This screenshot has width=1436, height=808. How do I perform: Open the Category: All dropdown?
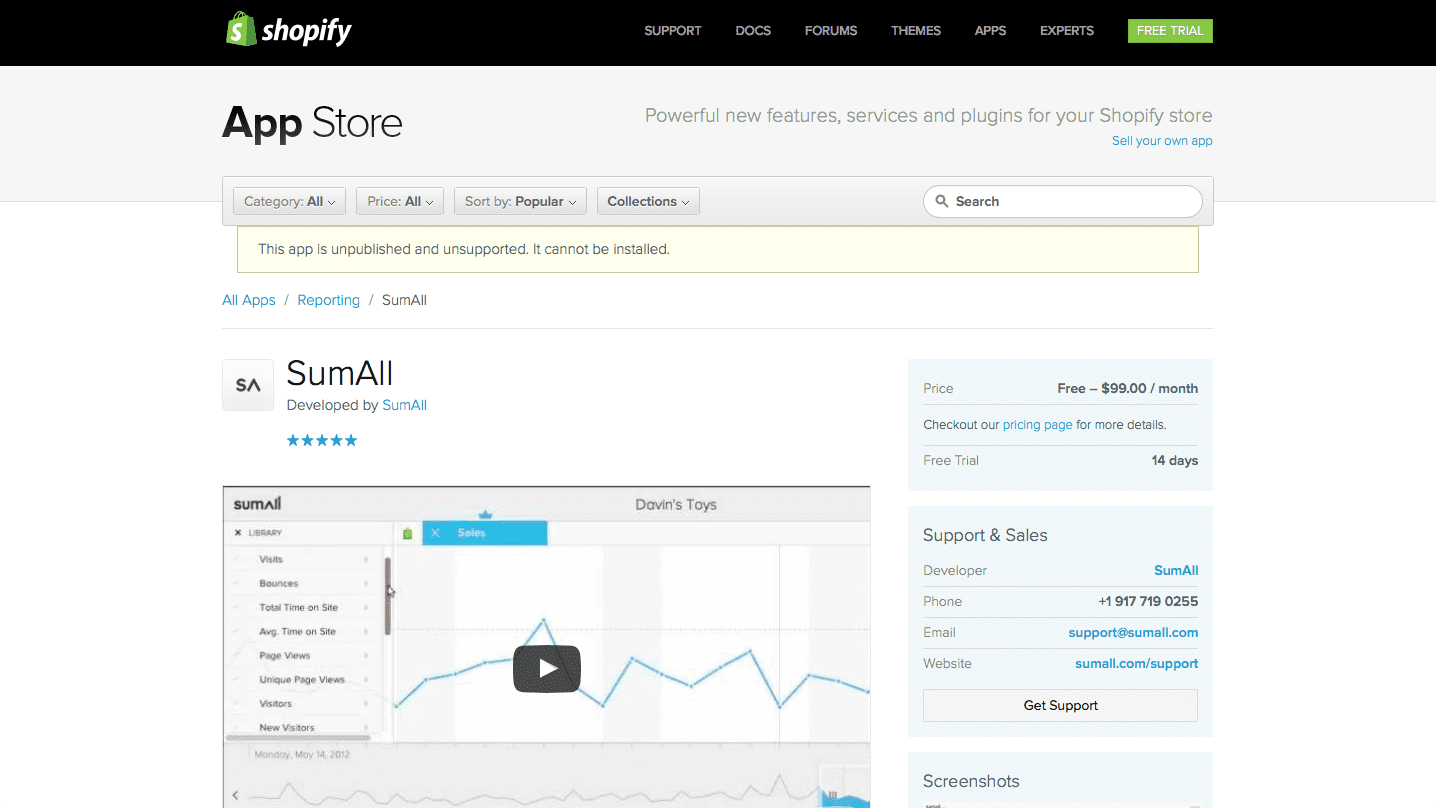pos(289,201)
